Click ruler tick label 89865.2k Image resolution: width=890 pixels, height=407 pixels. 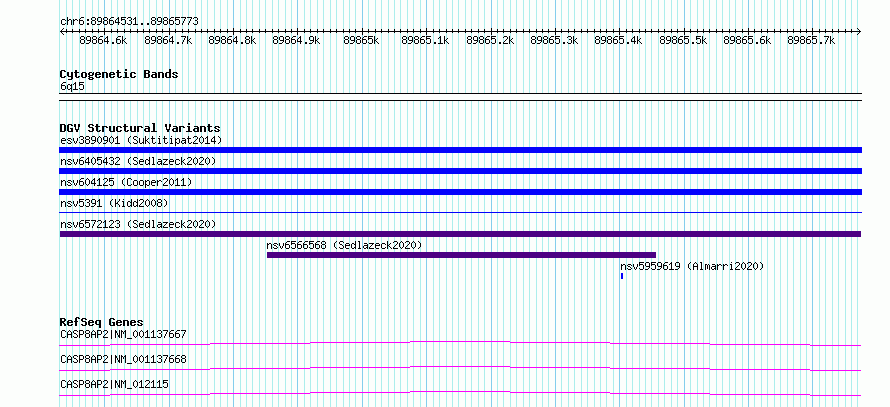(490, 41)
